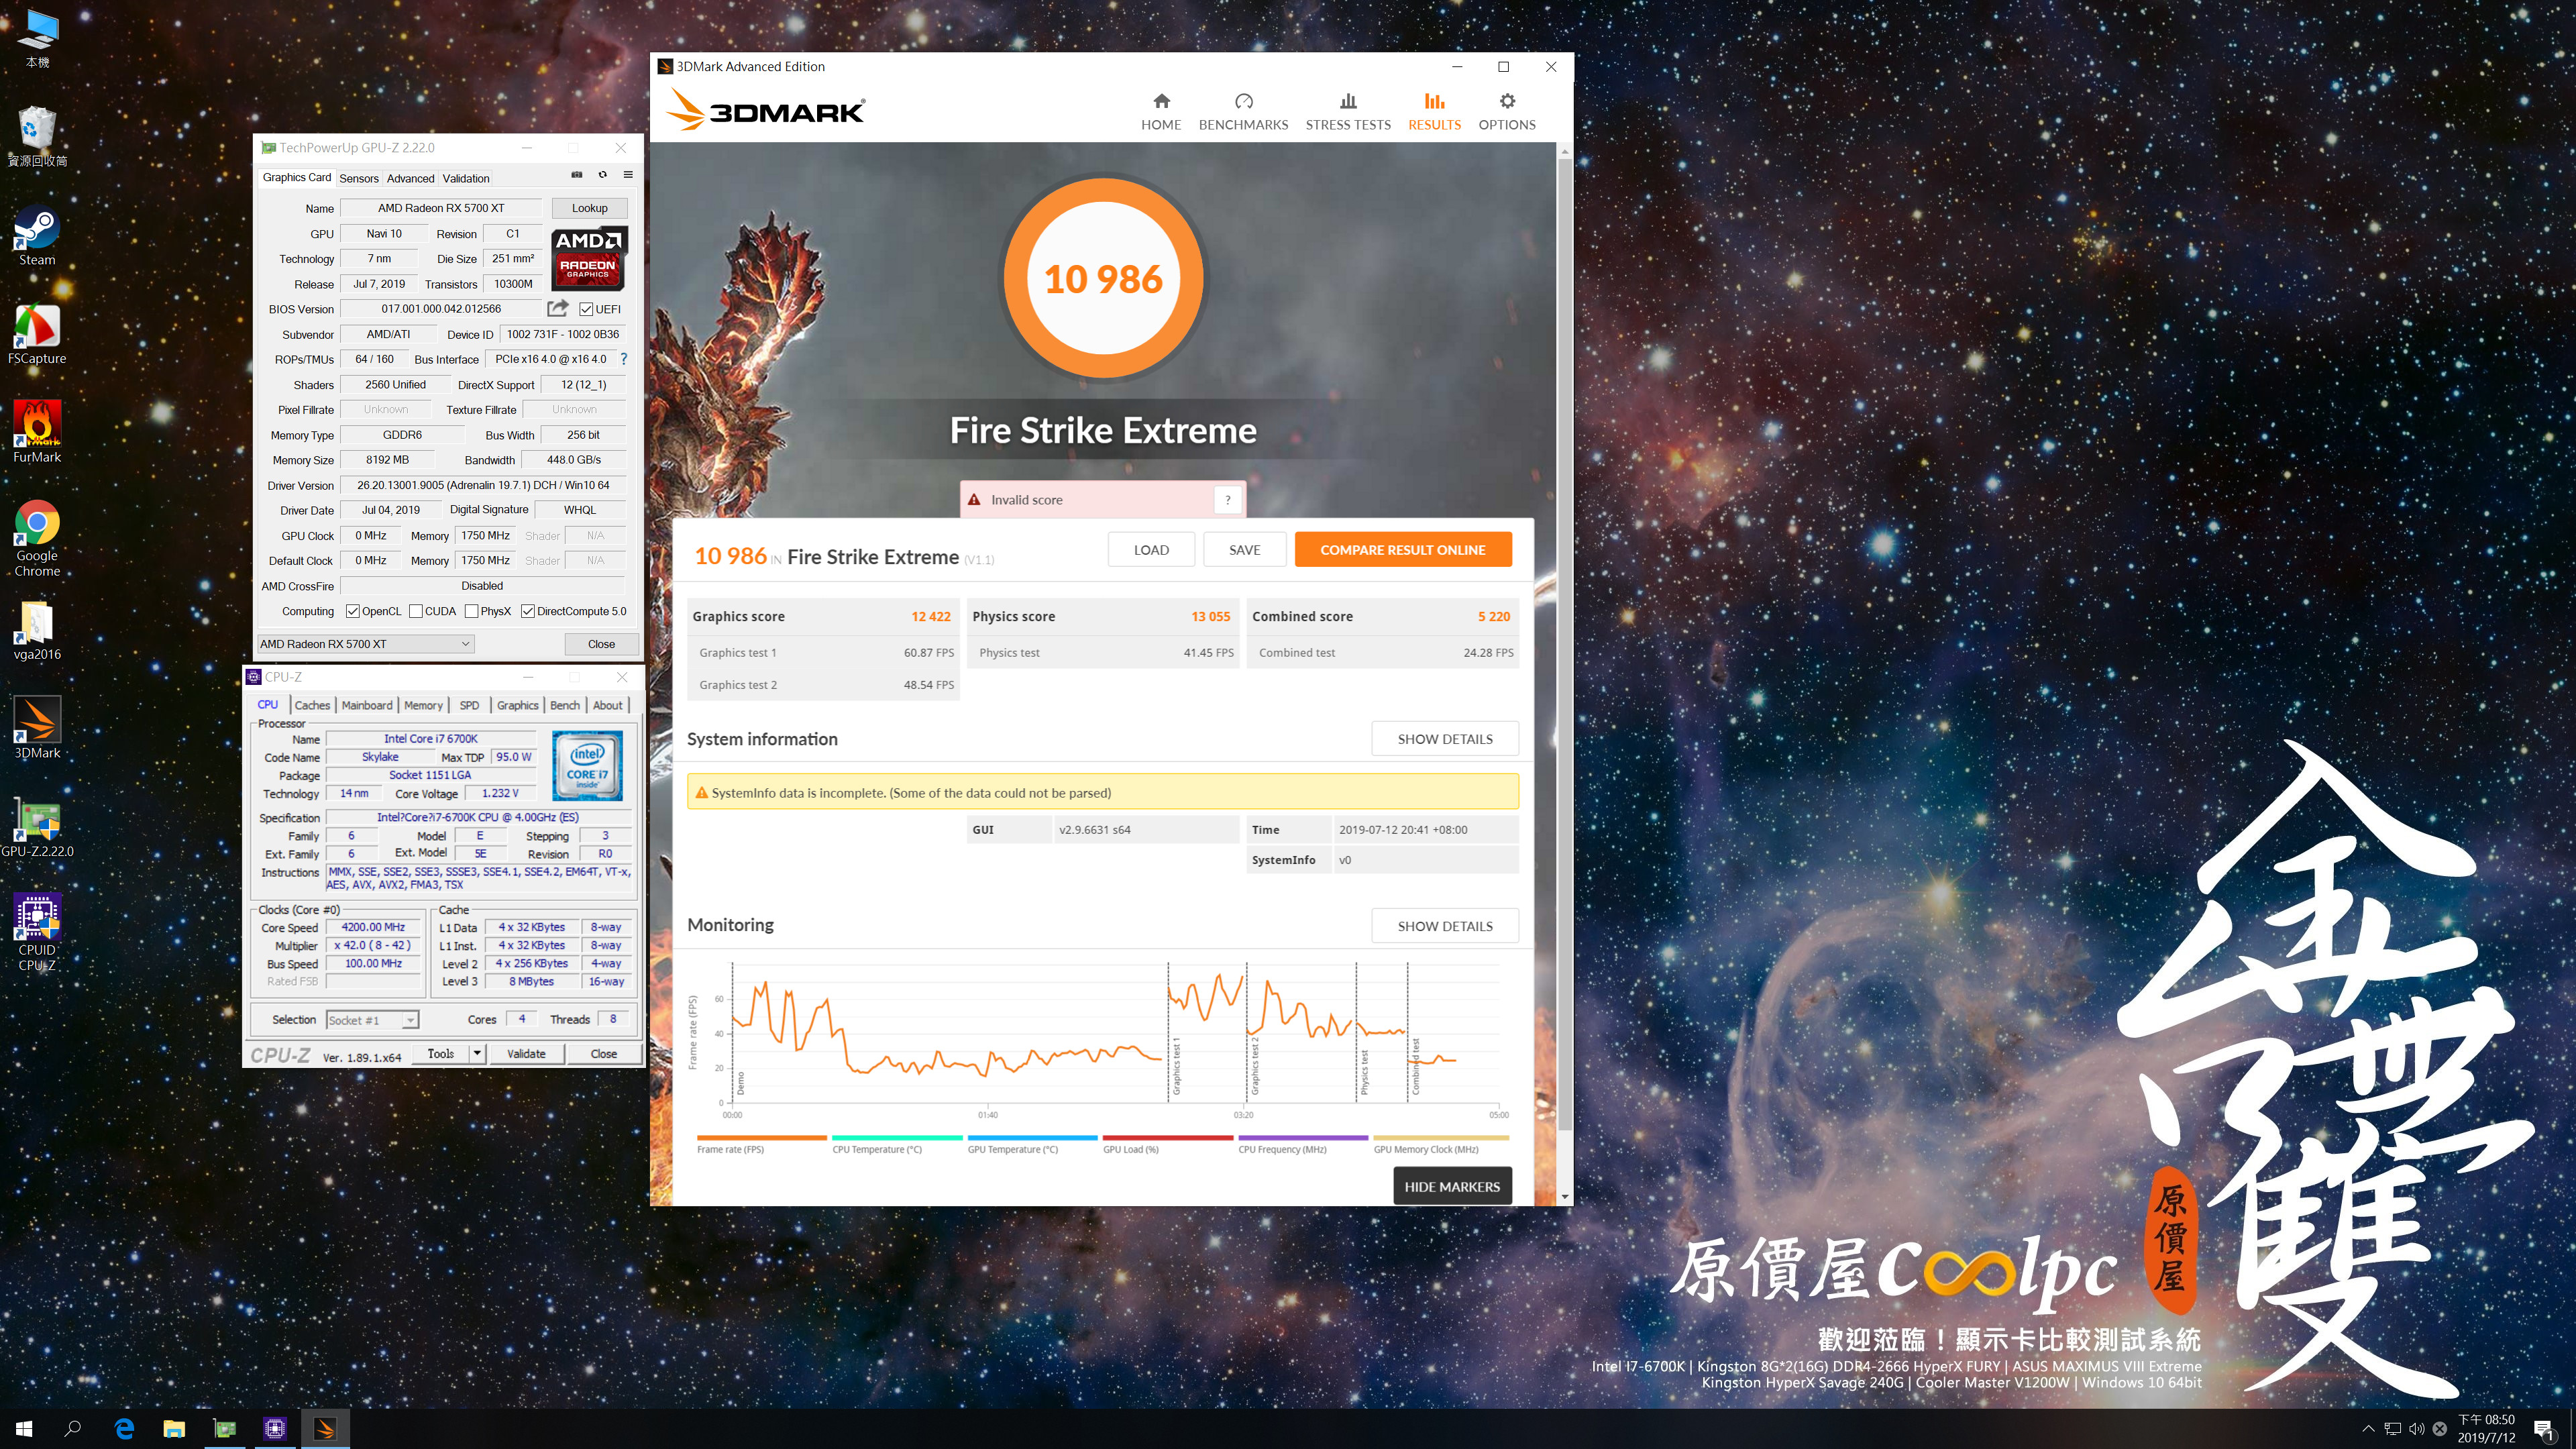Click COMPARE RESULT ONLINE button
The width and height of the screenshot is (2576, 1449).
[x=1402, y=550]
